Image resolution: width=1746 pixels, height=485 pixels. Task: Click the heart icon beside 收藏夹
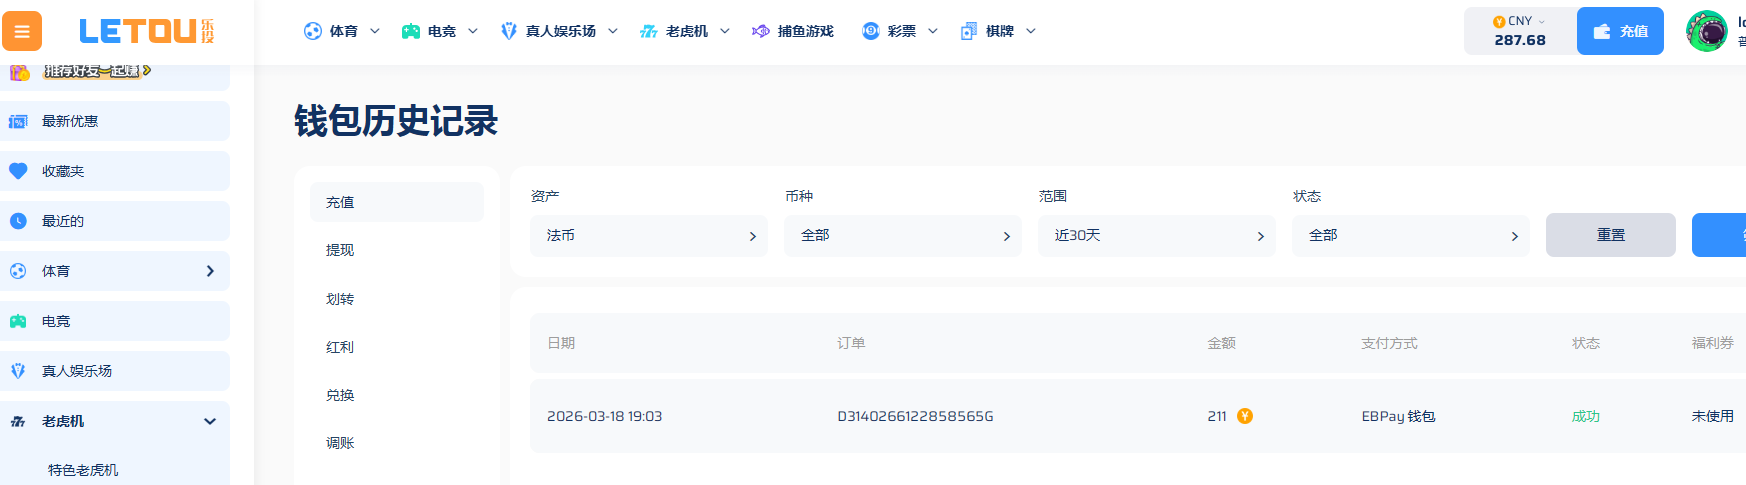[x=18, y=171]
